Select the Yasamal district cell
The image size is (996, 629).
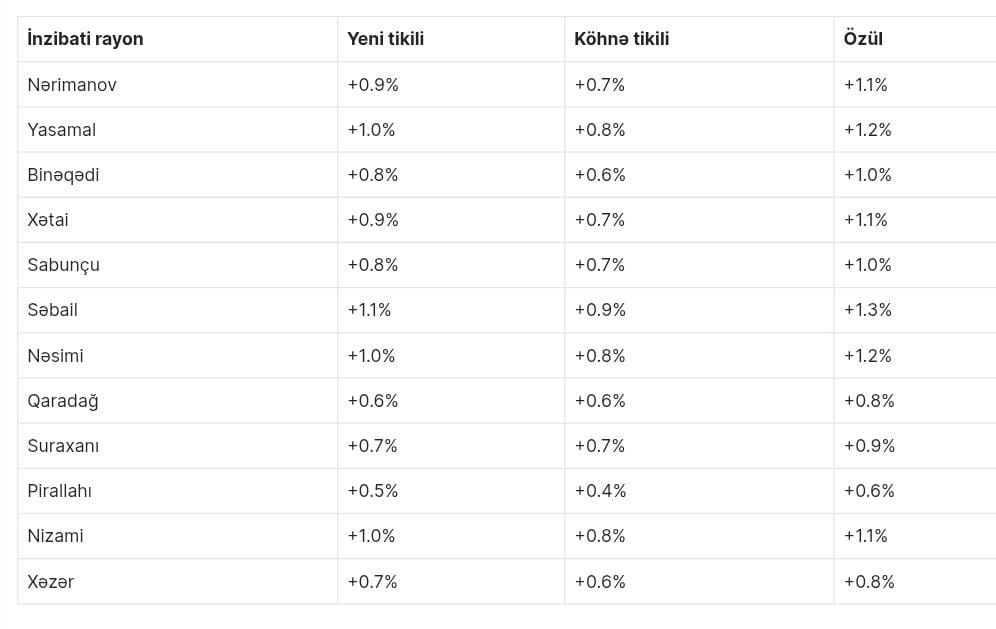62,130
